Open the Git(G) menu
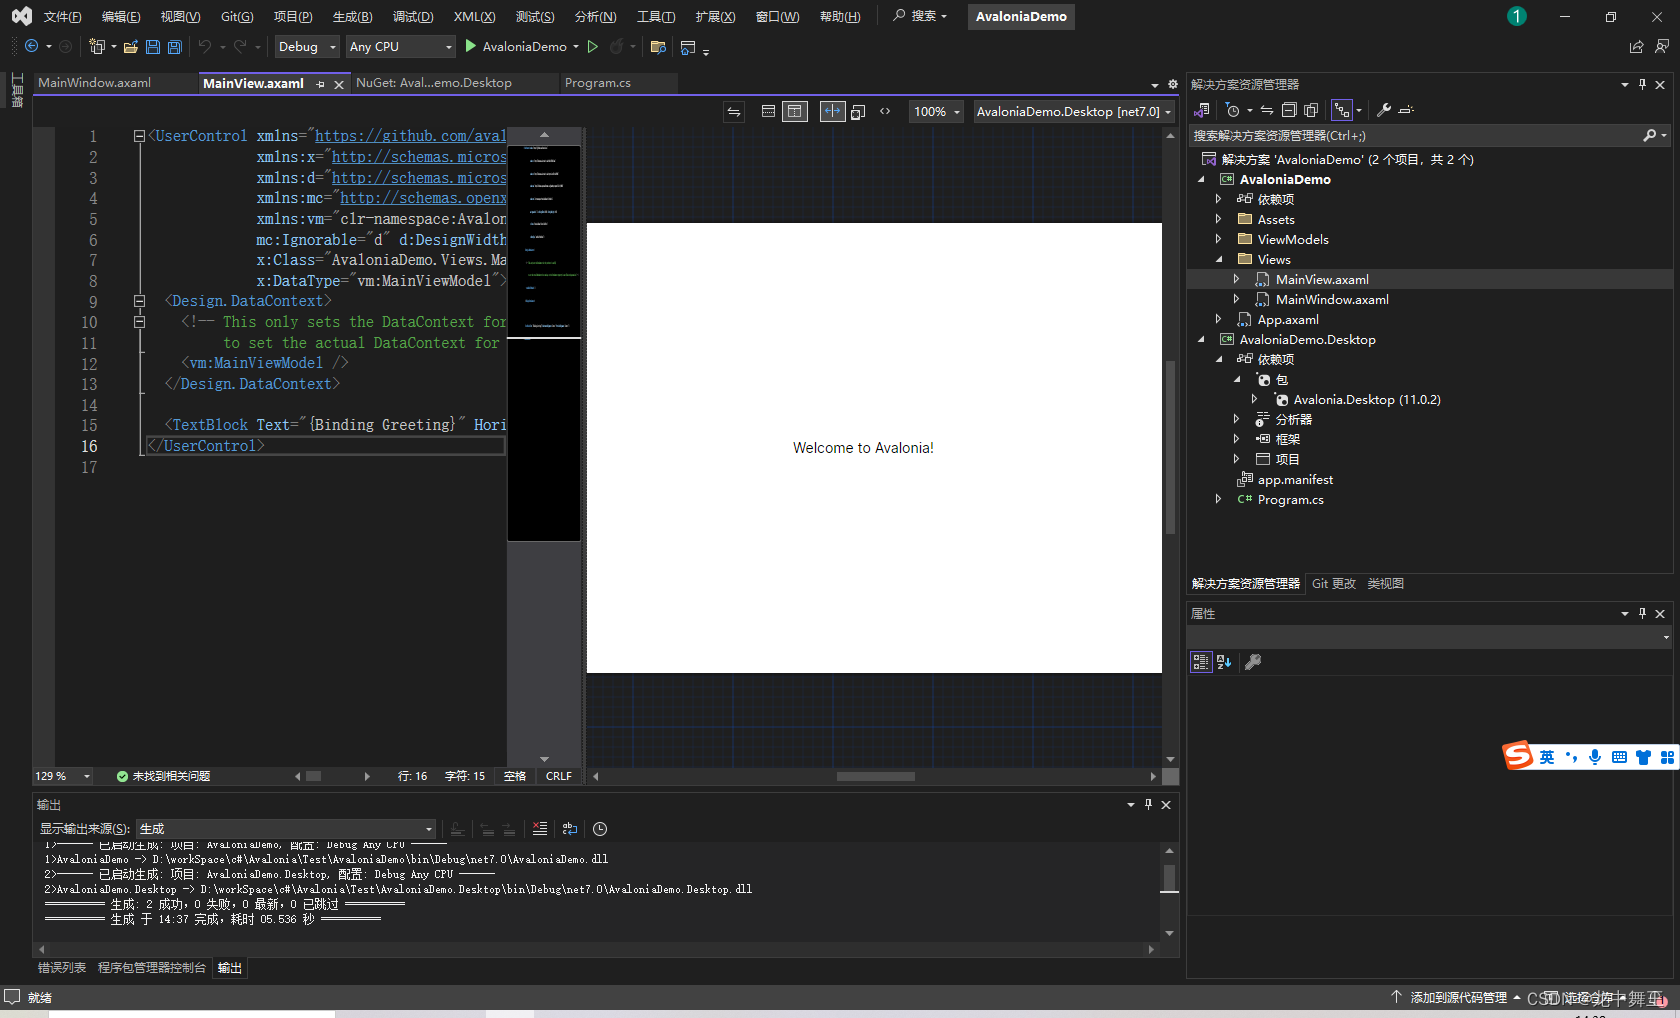The height and width of the screenshot is (1018, 1680). (x=237, y=16)
